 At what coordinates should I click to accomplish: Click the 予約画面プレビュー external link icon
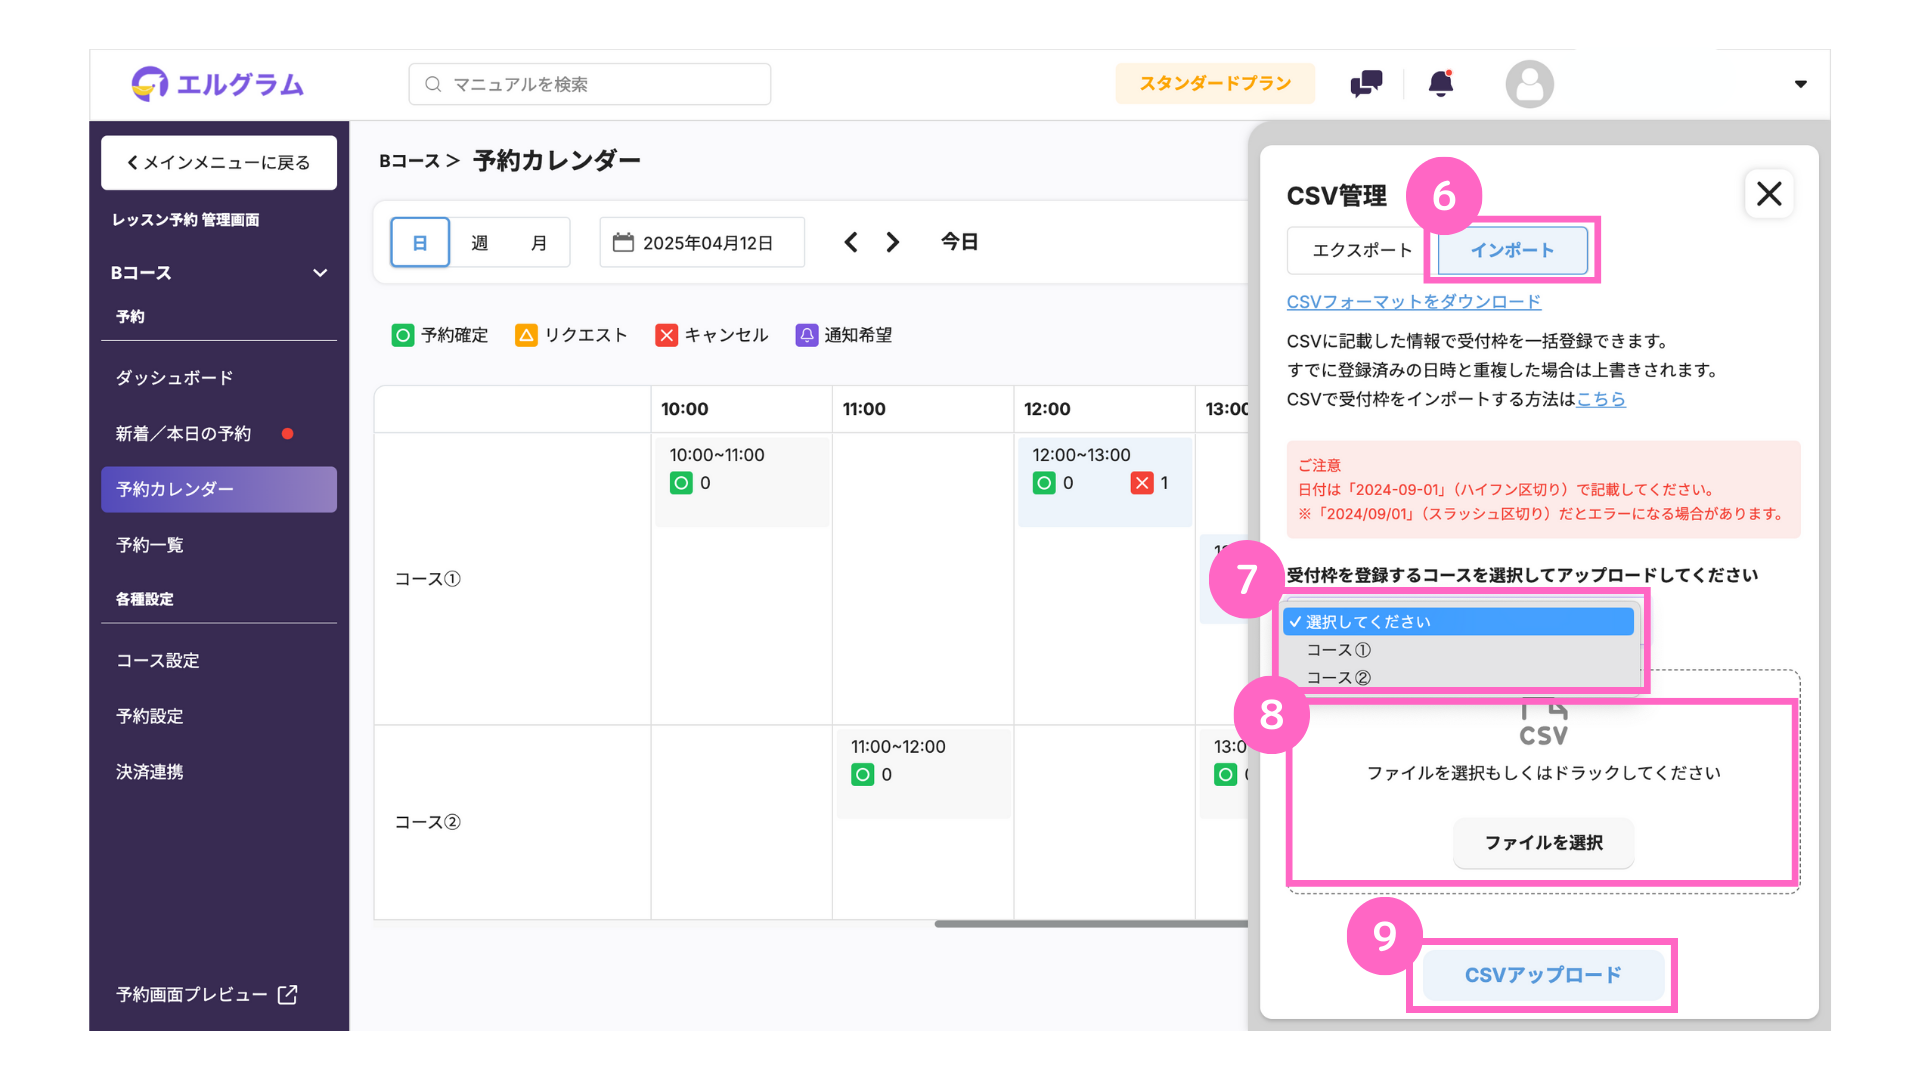click(288, 994)
